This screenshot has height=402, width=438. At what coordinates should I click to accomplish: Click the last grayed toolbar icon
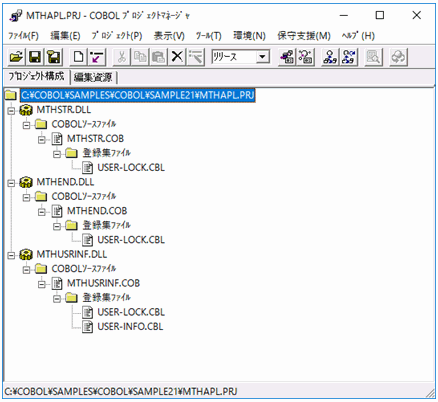click(398, 57)
